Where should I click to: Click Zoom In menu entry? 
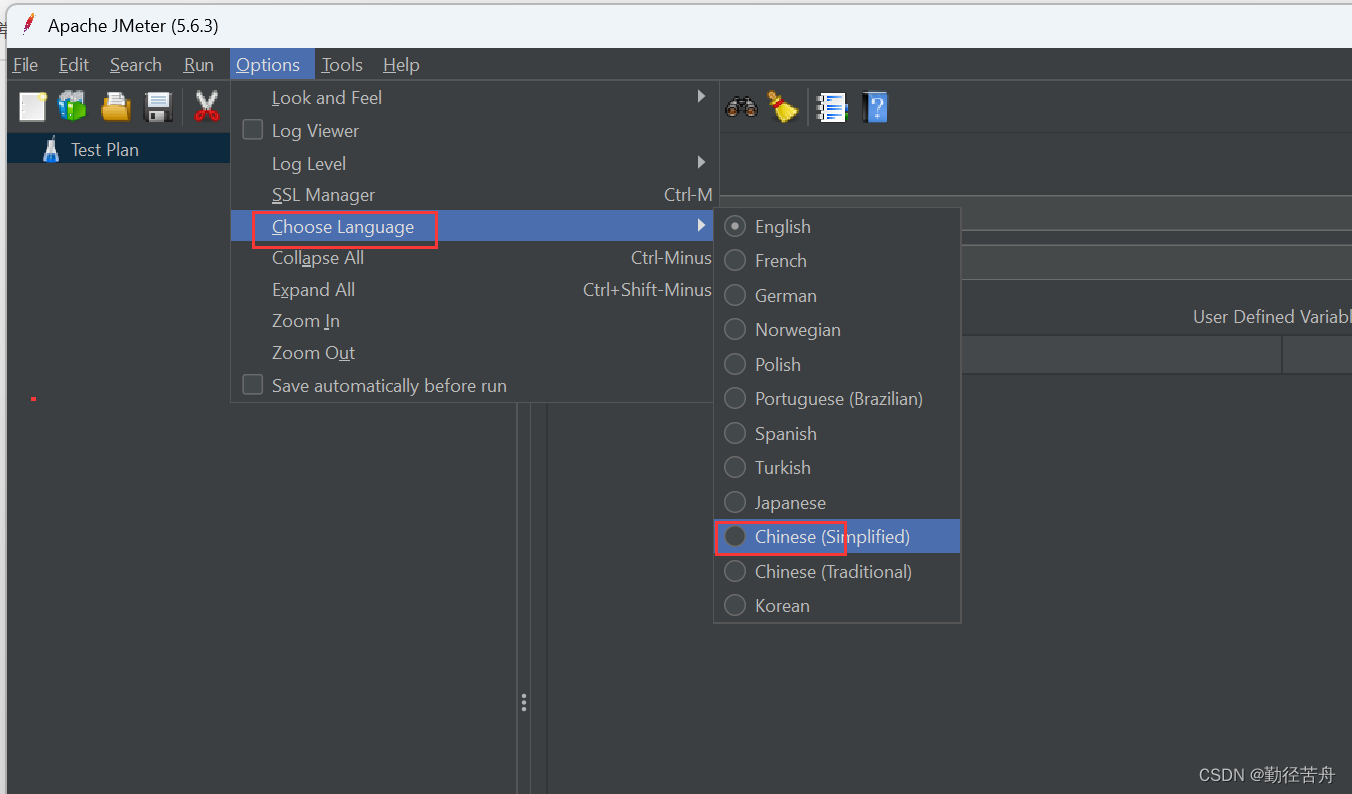[474, 320]
